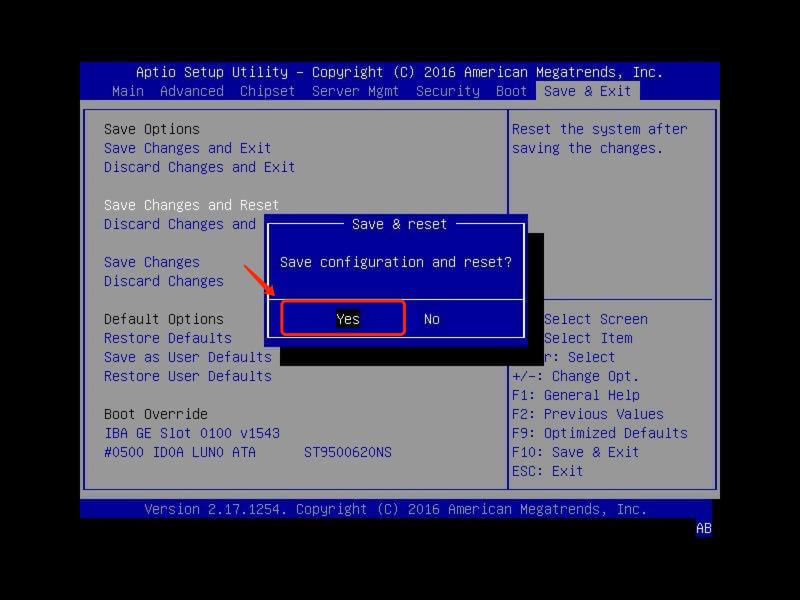This screenshot has width=800, height=600.
Task: Choose Discard Changes and Exit
Action: [x=199, y=167]
